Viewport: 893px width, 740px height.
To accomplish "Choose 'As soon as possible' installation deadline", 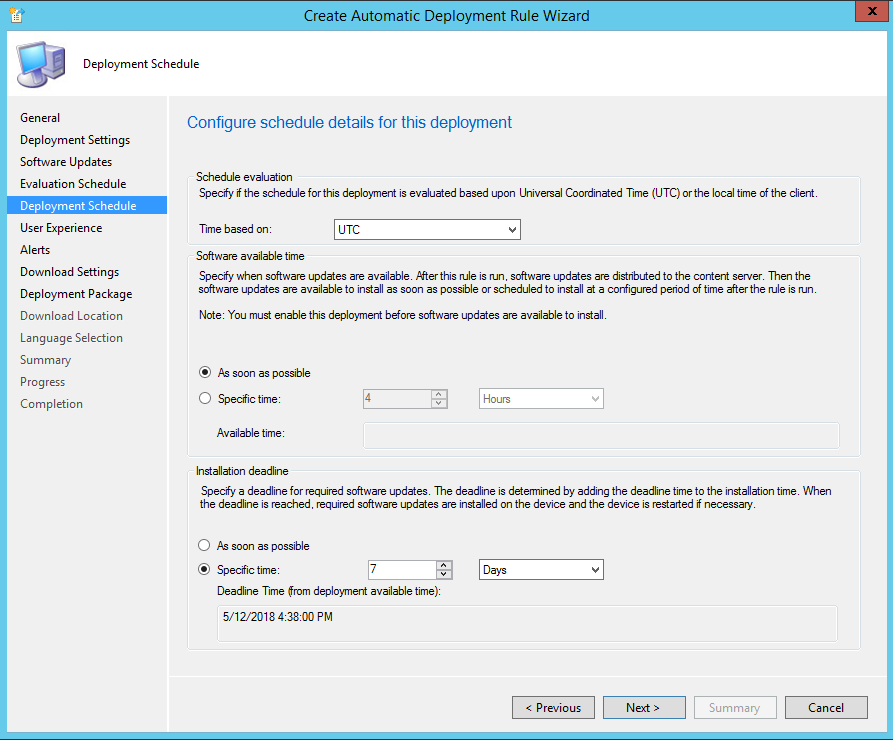I will [x=206, y=546].
